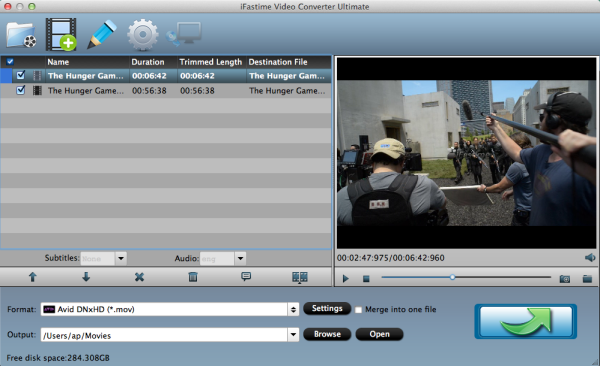Image resolution: width=600 pixels, height=366 pixels.
Task: Open the Format dropdown stepper arrows
Action: coord(293,309)
